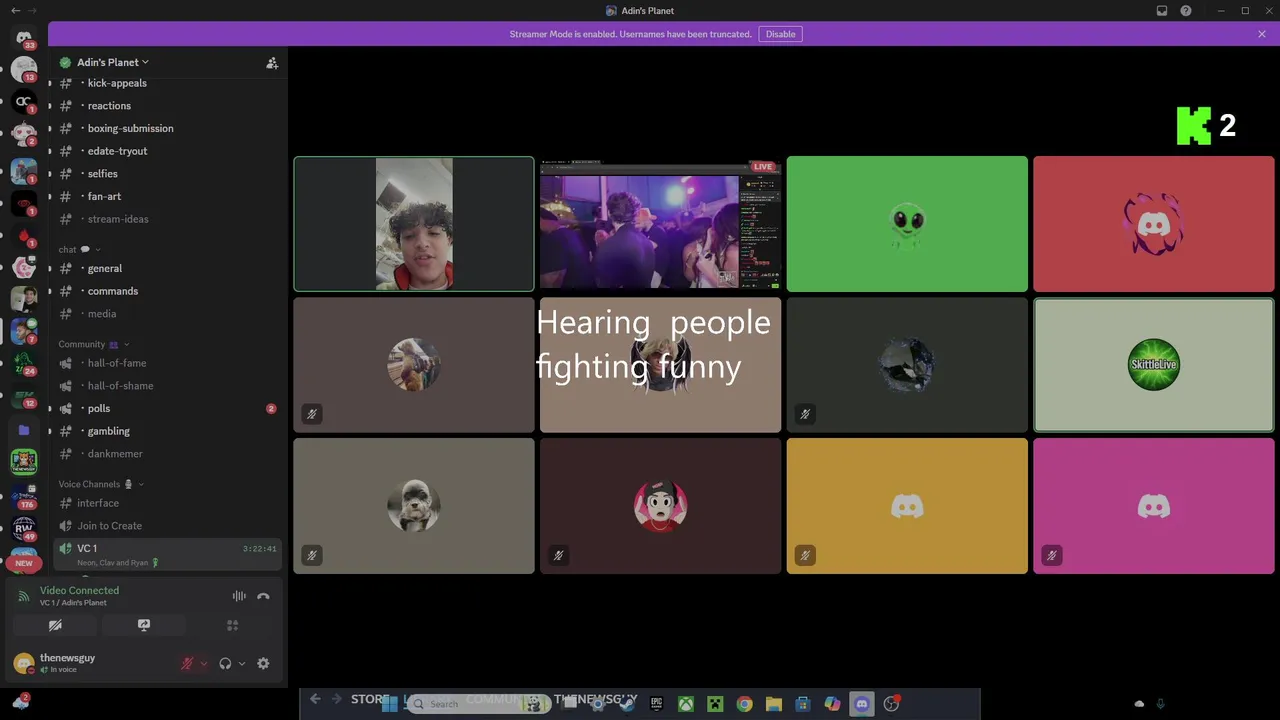Toggle the camera on in voice panel

coord(55,625)
